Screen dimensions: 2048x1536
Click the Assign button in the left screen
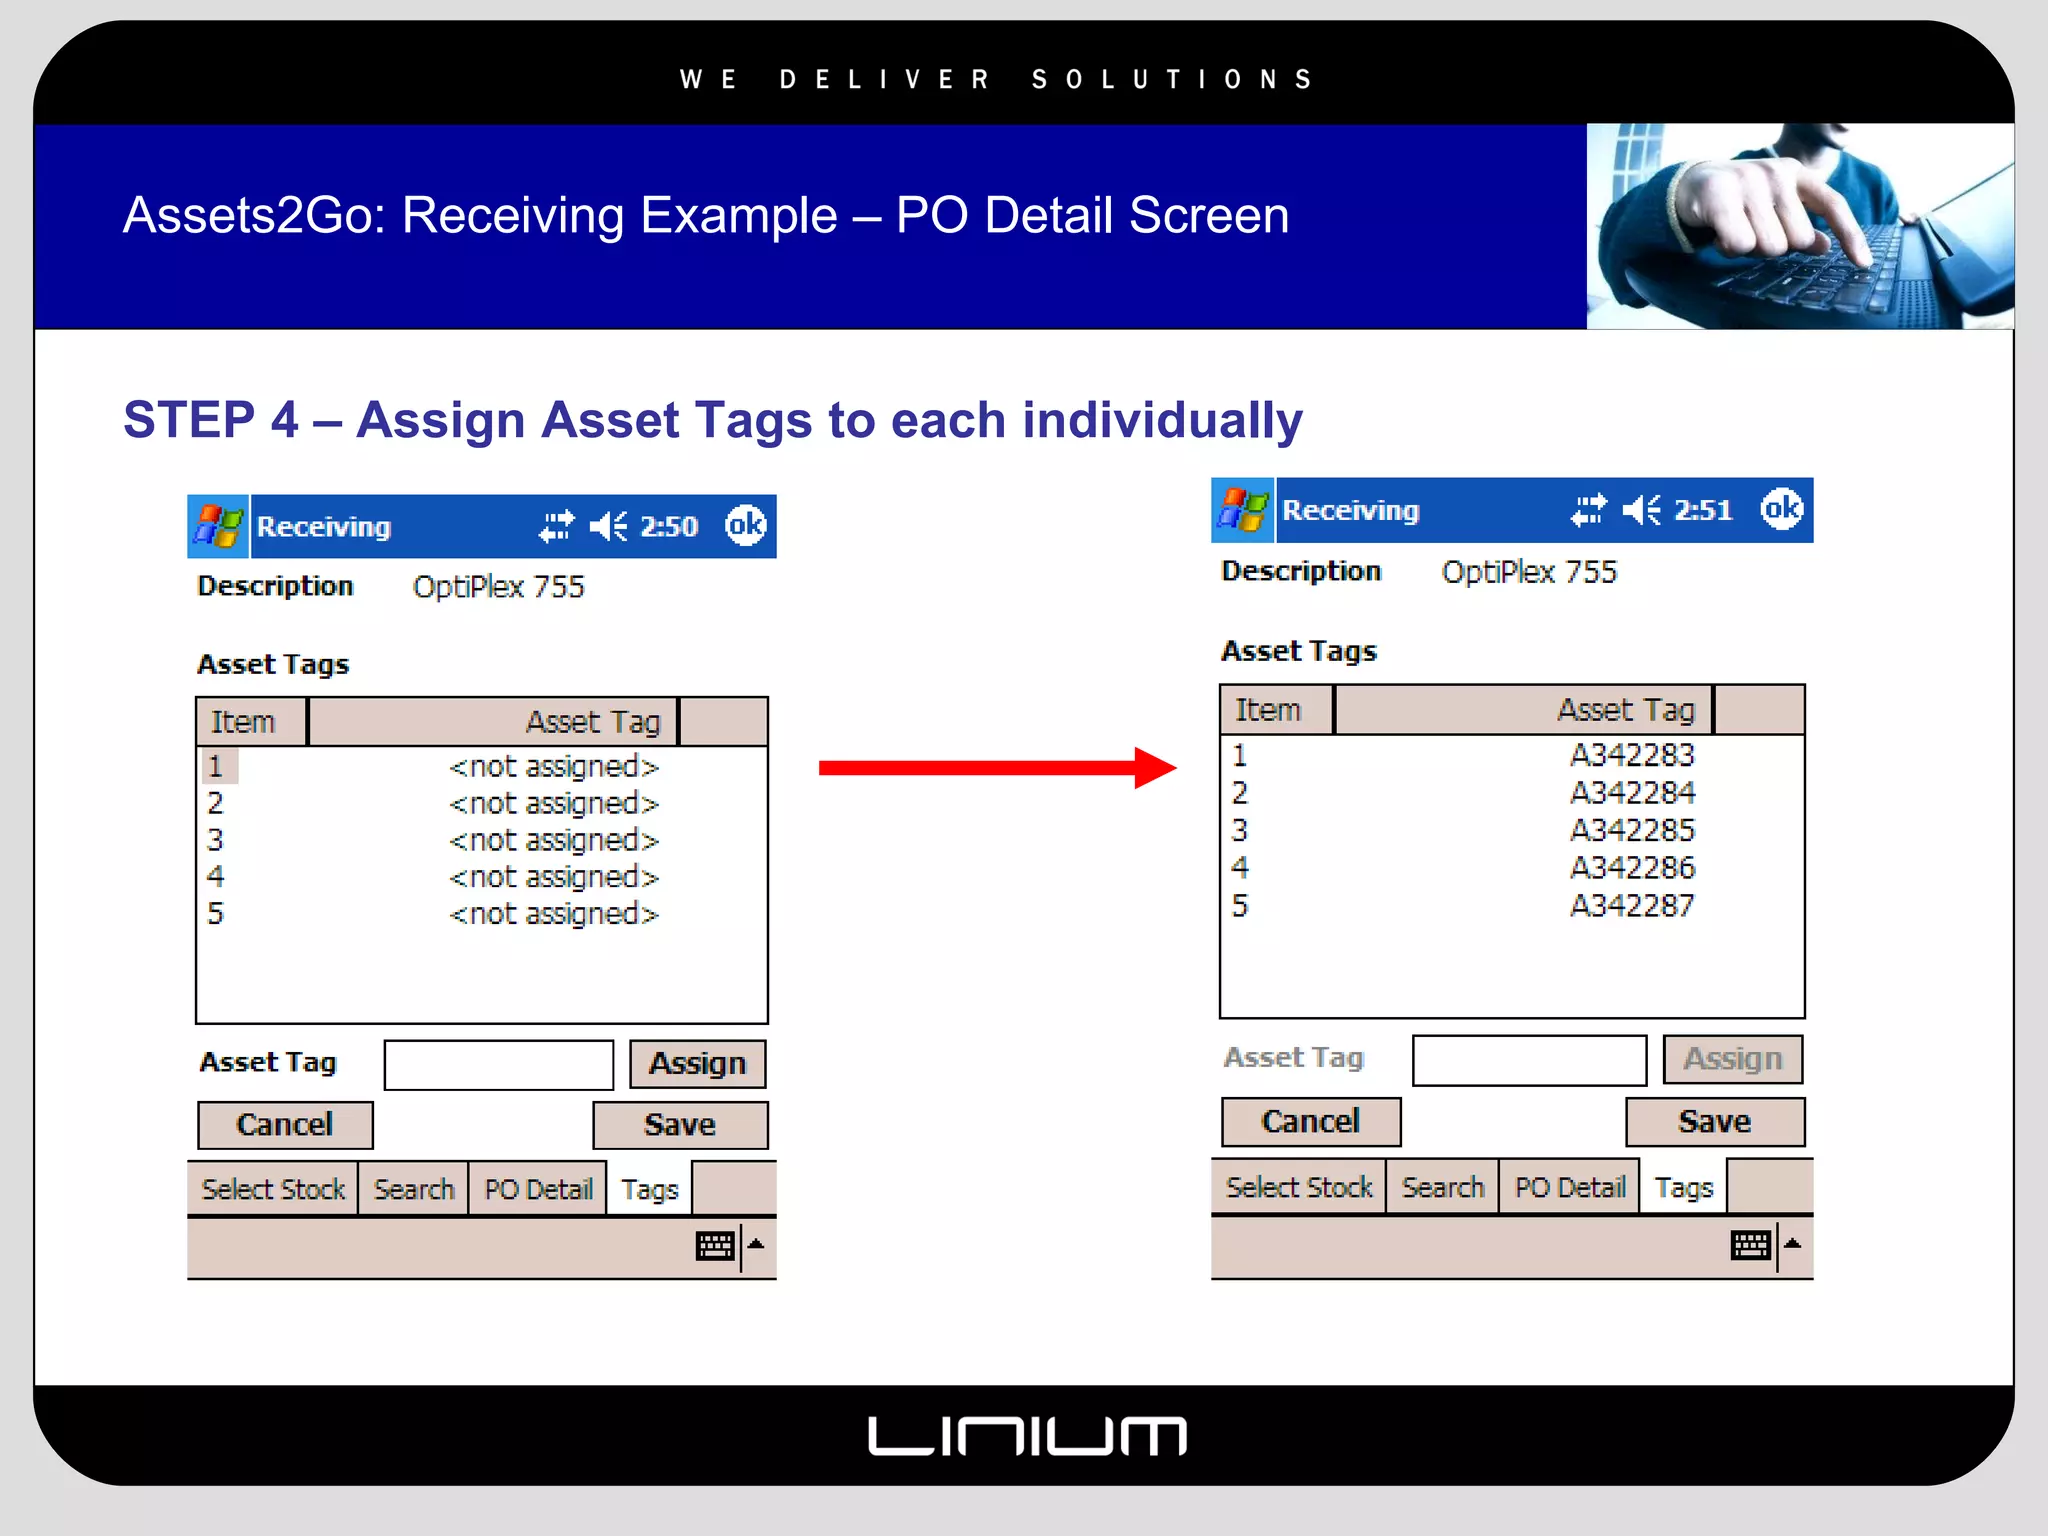[x=698, y=1063]
